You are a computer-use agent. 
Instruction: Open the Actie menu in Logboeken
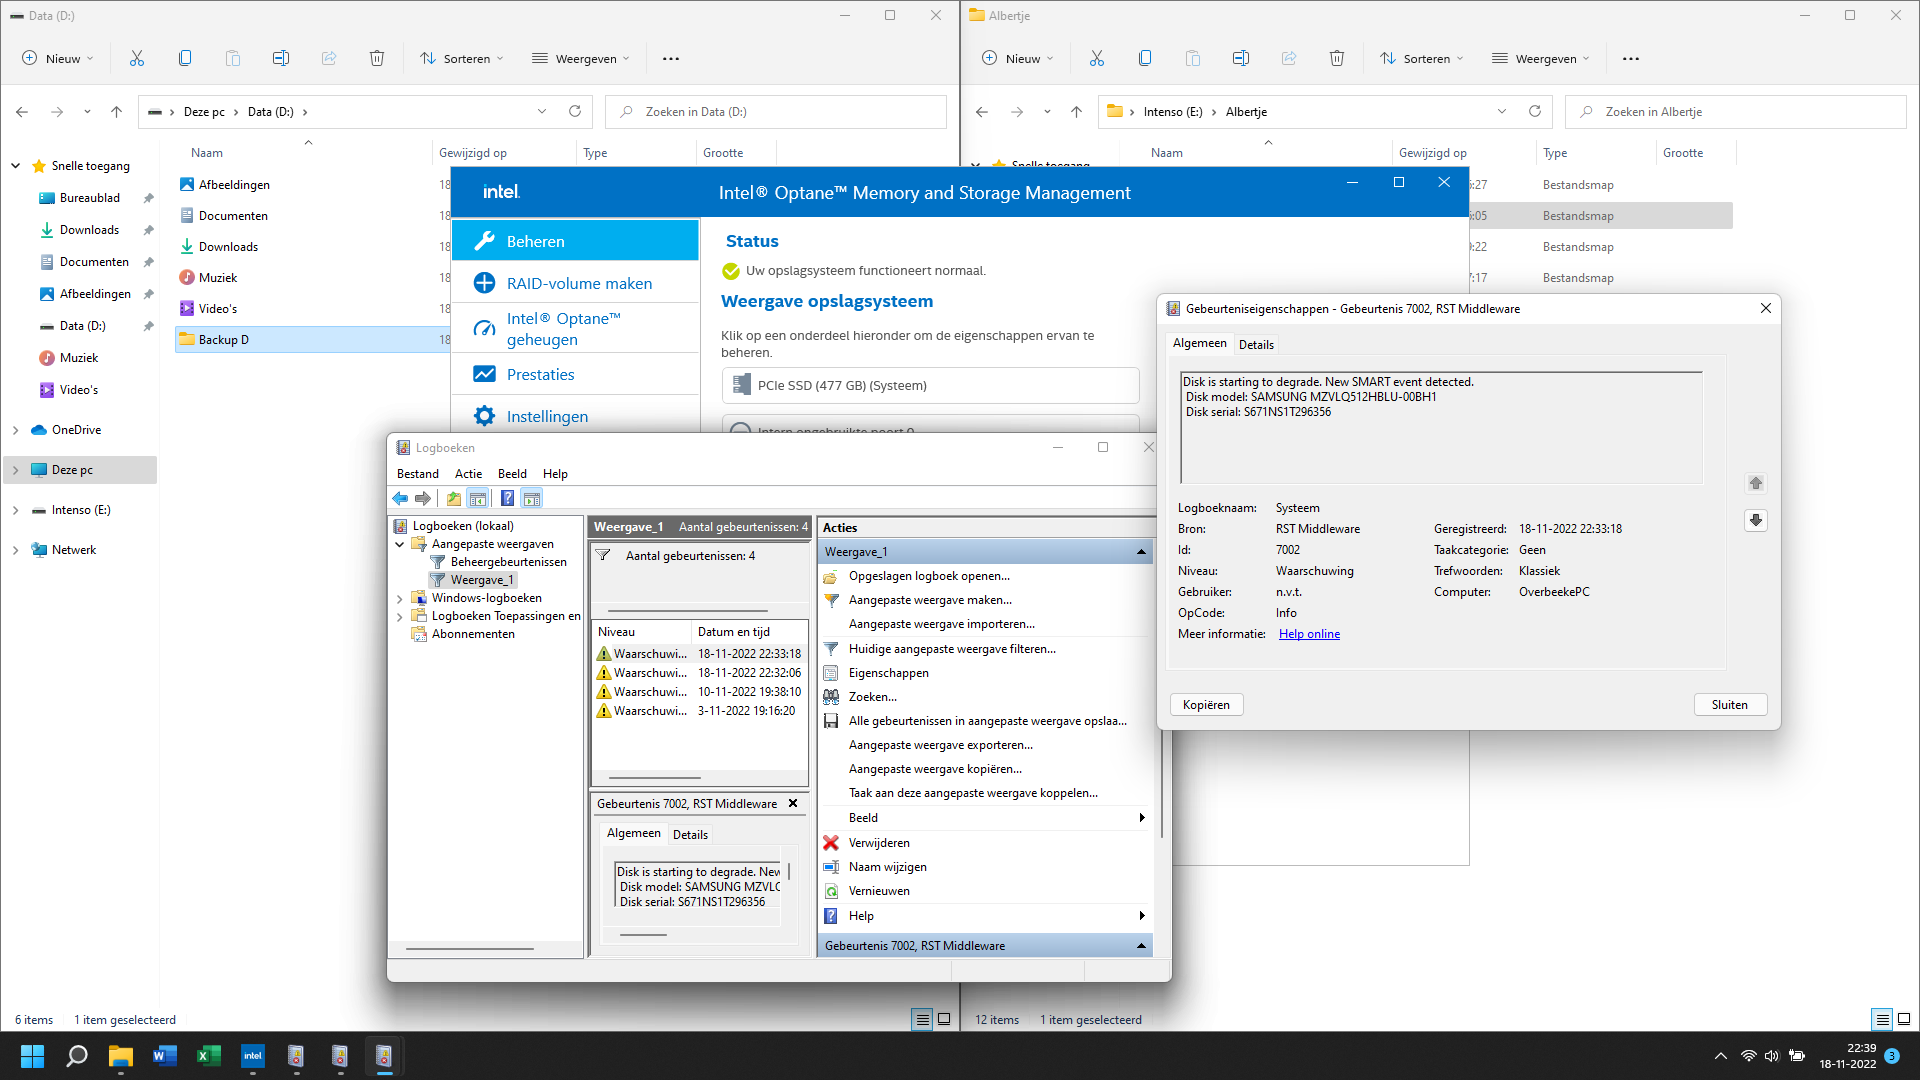click(x=467, y=473)
